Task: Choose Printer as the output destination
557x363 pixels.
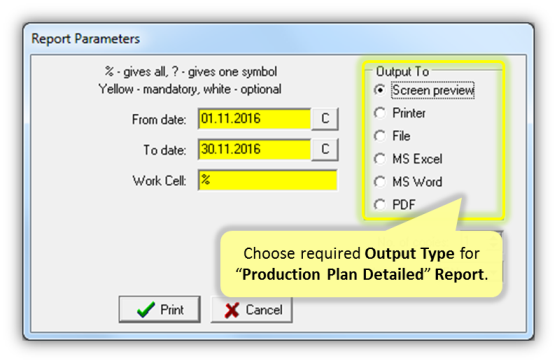Action: [x=380, y=113]
